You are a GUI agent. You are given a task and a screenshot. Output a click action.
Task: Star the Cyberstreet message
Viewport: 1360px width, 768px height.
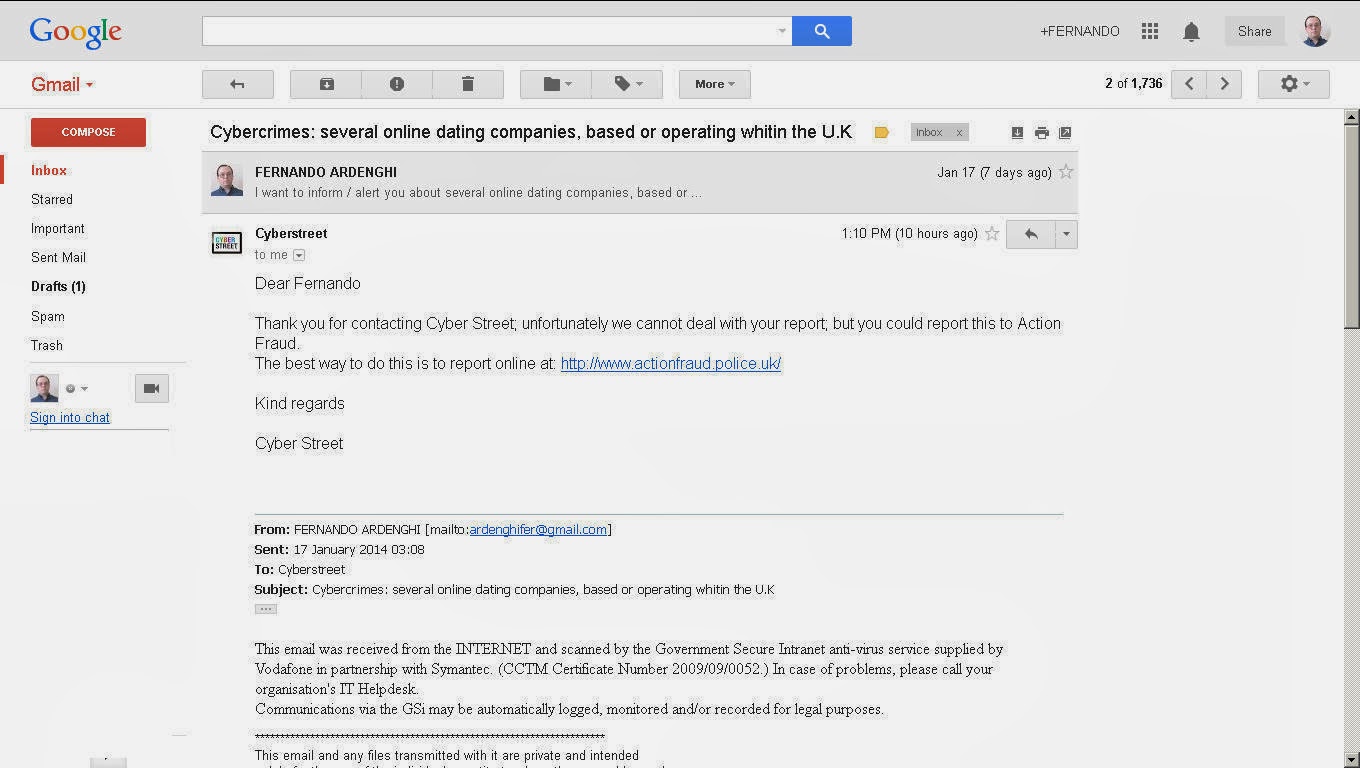point(992,234)
